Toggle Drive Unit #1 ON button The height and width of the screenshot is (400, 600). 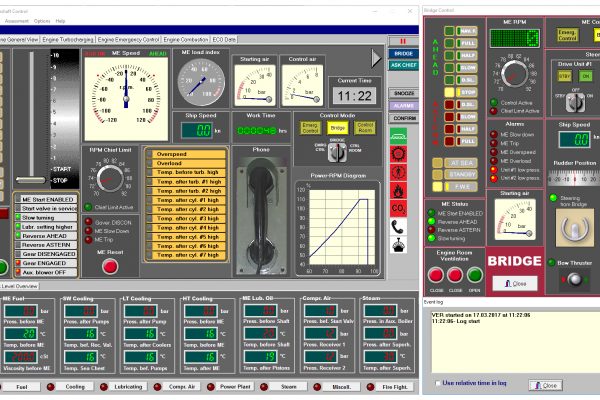point(585,76)
